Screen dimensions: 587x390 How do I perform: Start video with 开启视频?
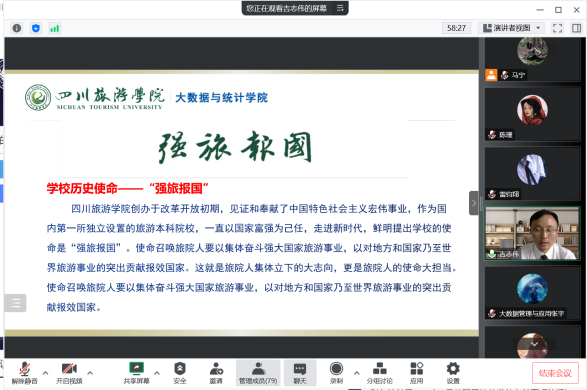69,373
